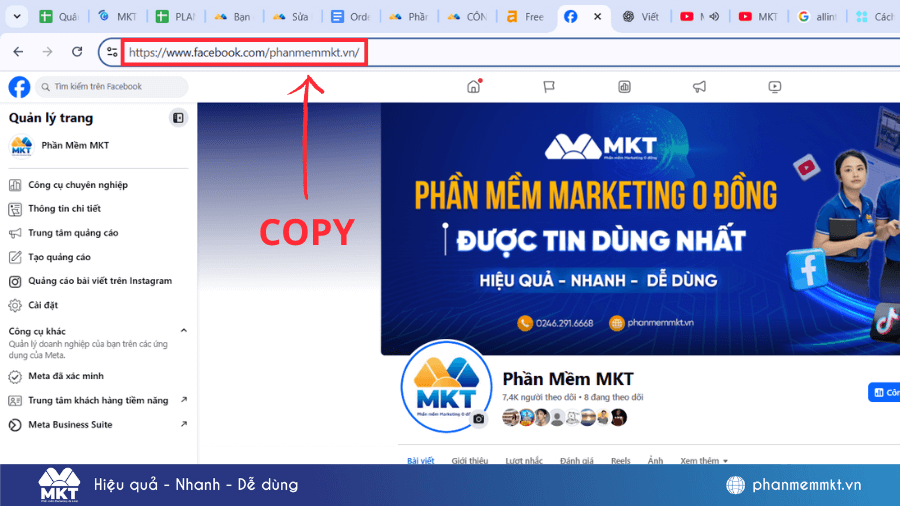
Task: Open 'Quảng cáo bài viết trên Instagram'
Action: tap(98, 281)
